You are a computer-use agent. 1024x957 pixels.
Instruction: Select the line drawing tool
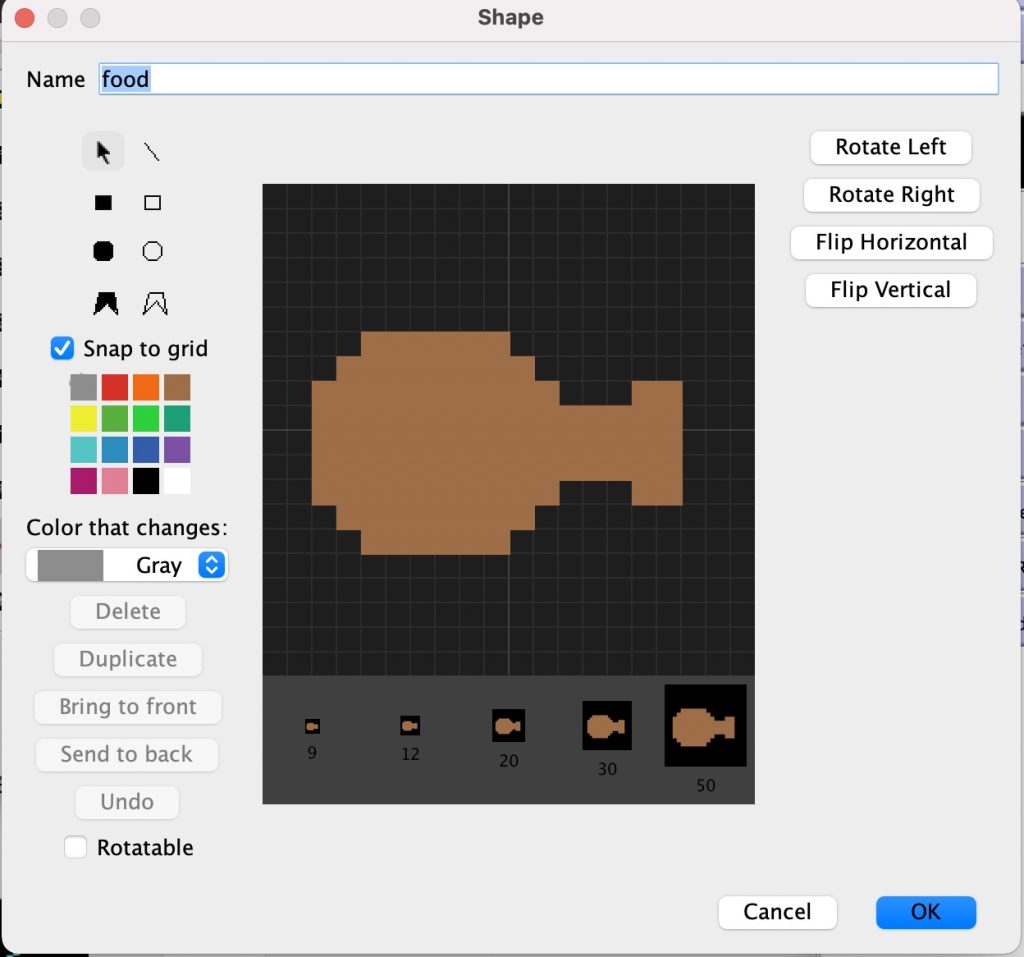(152, 152)
